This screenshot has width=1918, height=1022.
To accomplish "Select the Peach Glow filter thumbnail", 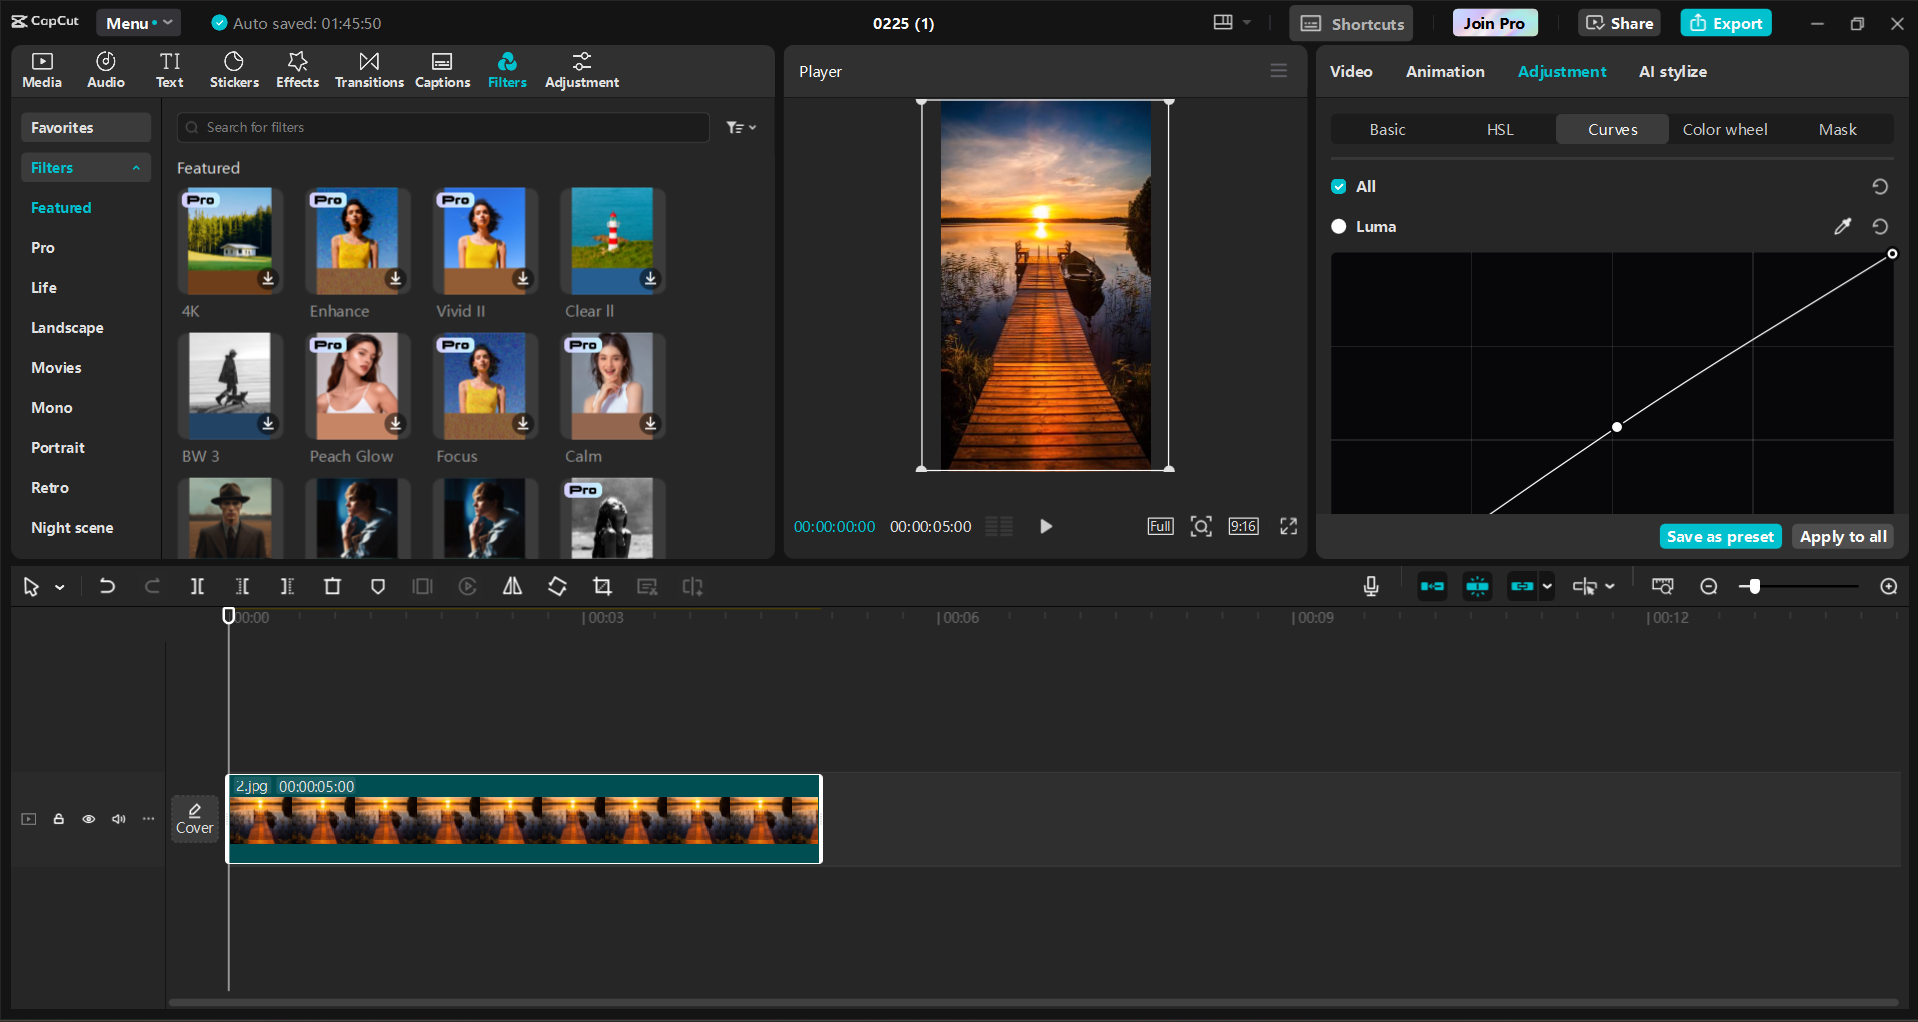I will point(356,386).
